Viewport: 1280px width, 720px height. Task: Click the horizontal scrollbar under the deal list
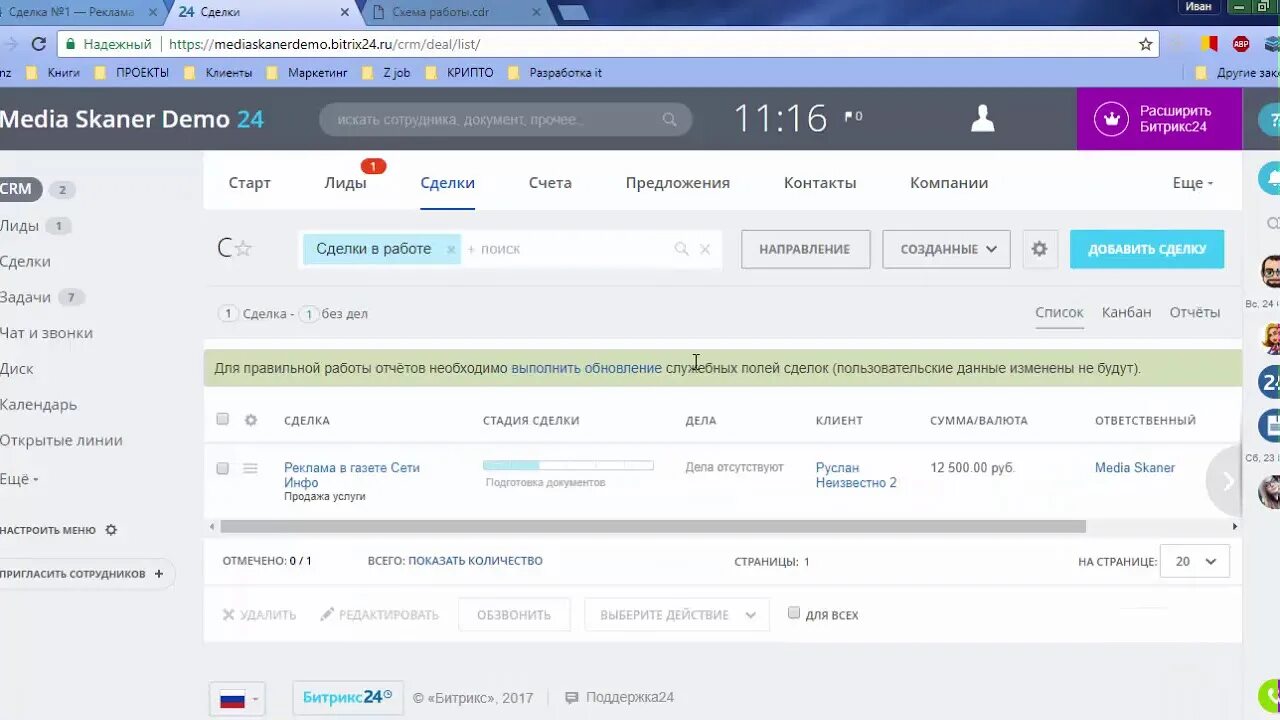click(653, 526)
